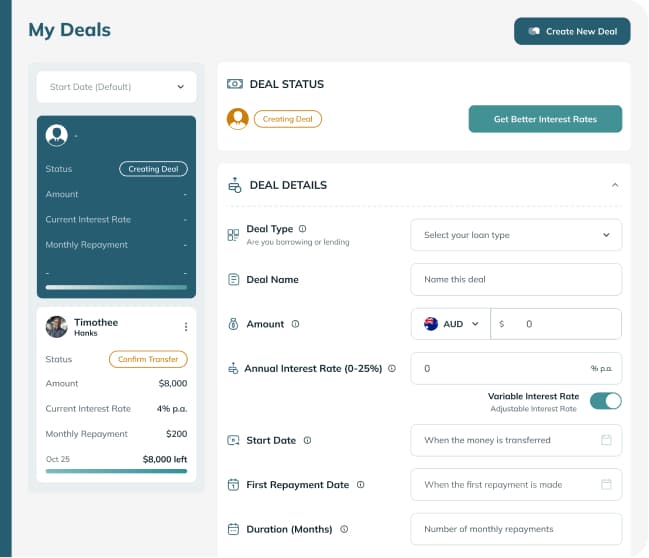The width and height of the screenshot is (649, 558).
Task: Click the Creating Deal badge on the dark card
Action: 153,169
